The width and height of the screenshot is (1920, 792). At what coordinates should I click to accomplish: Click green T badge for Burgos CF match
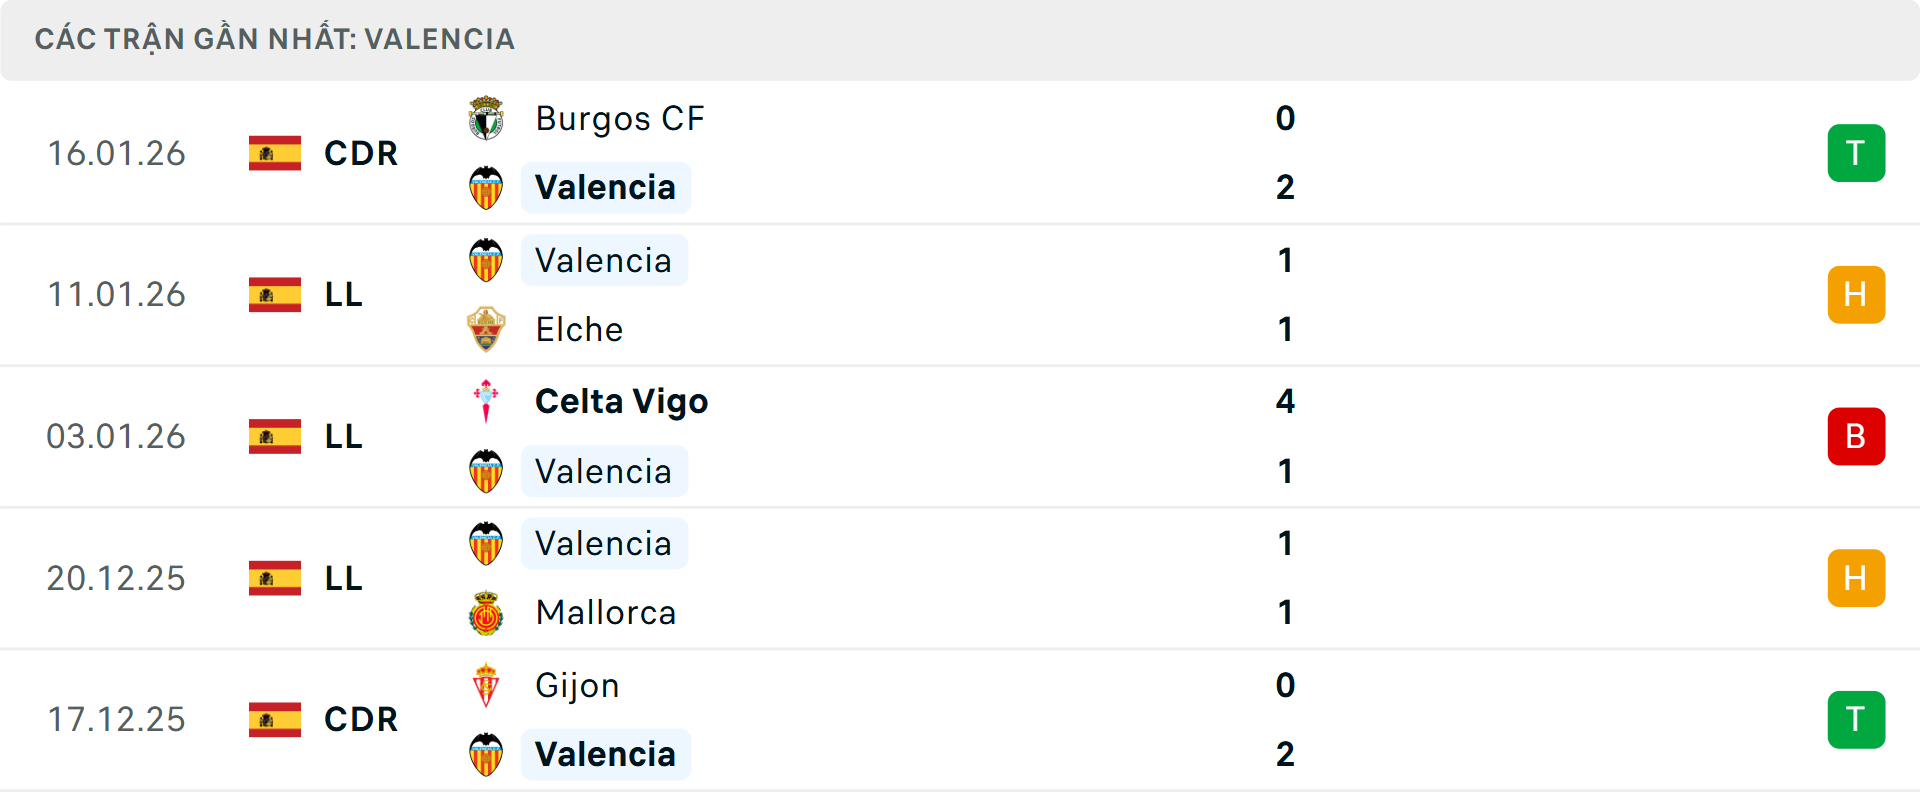[1856, 153]
